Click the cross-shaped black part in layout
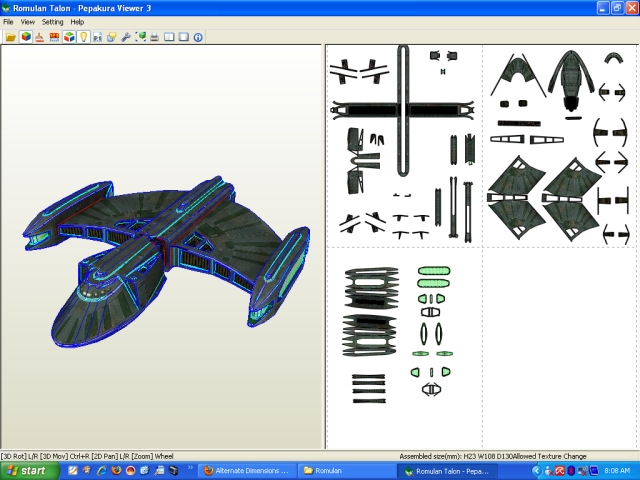 pos(403,110)
